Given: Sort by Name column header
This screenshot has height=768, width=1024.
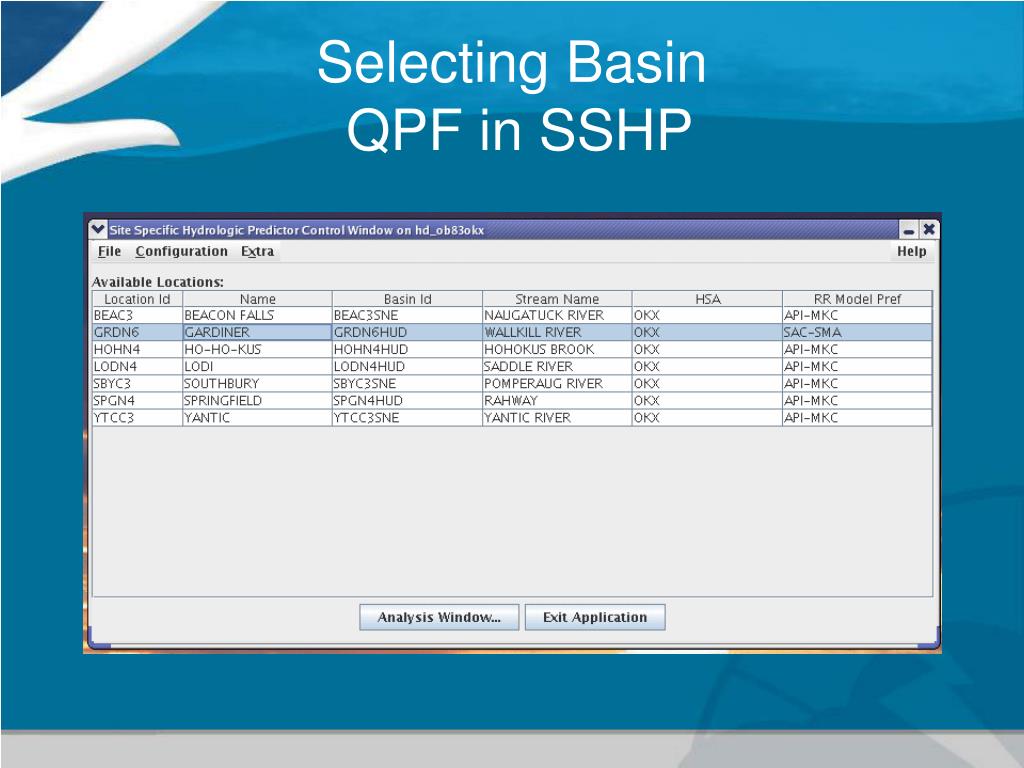Looking at the screenshot, I should pyautogui.click(x=257, y=299).
